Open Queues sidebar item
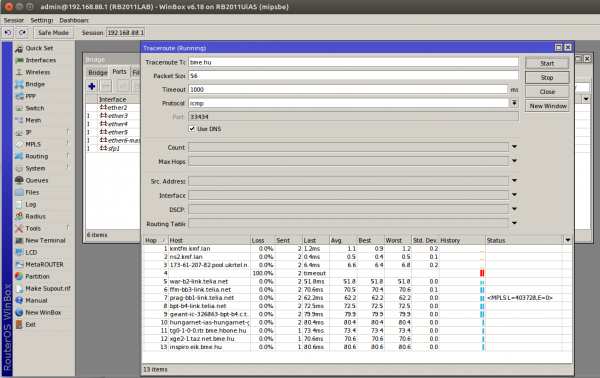 [x=37, y=180]
